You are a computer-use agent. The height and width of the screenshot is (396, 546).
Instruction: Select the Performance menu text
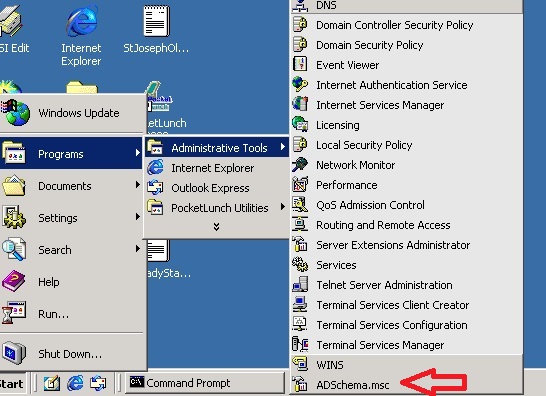click(x=346, y=185)
